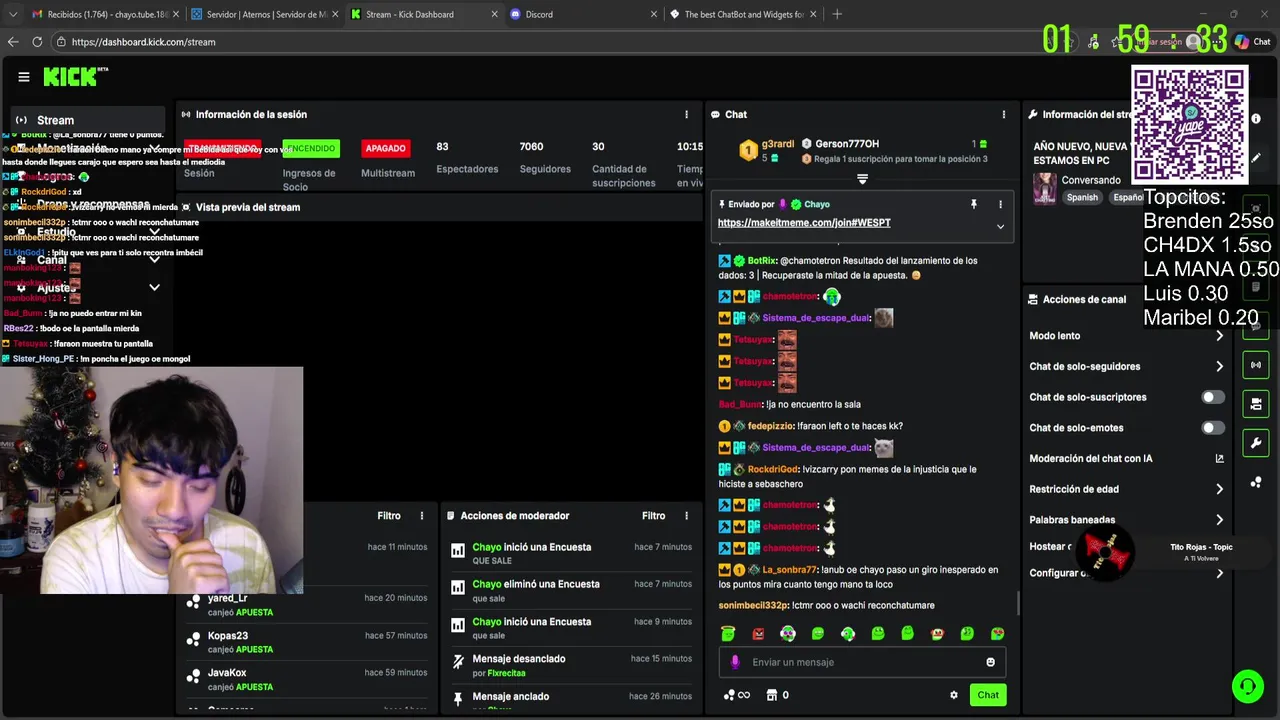Click the channel actions sidebar icon
Viewport: 1280px width, 720px height.
click(x=1256, y=404)
